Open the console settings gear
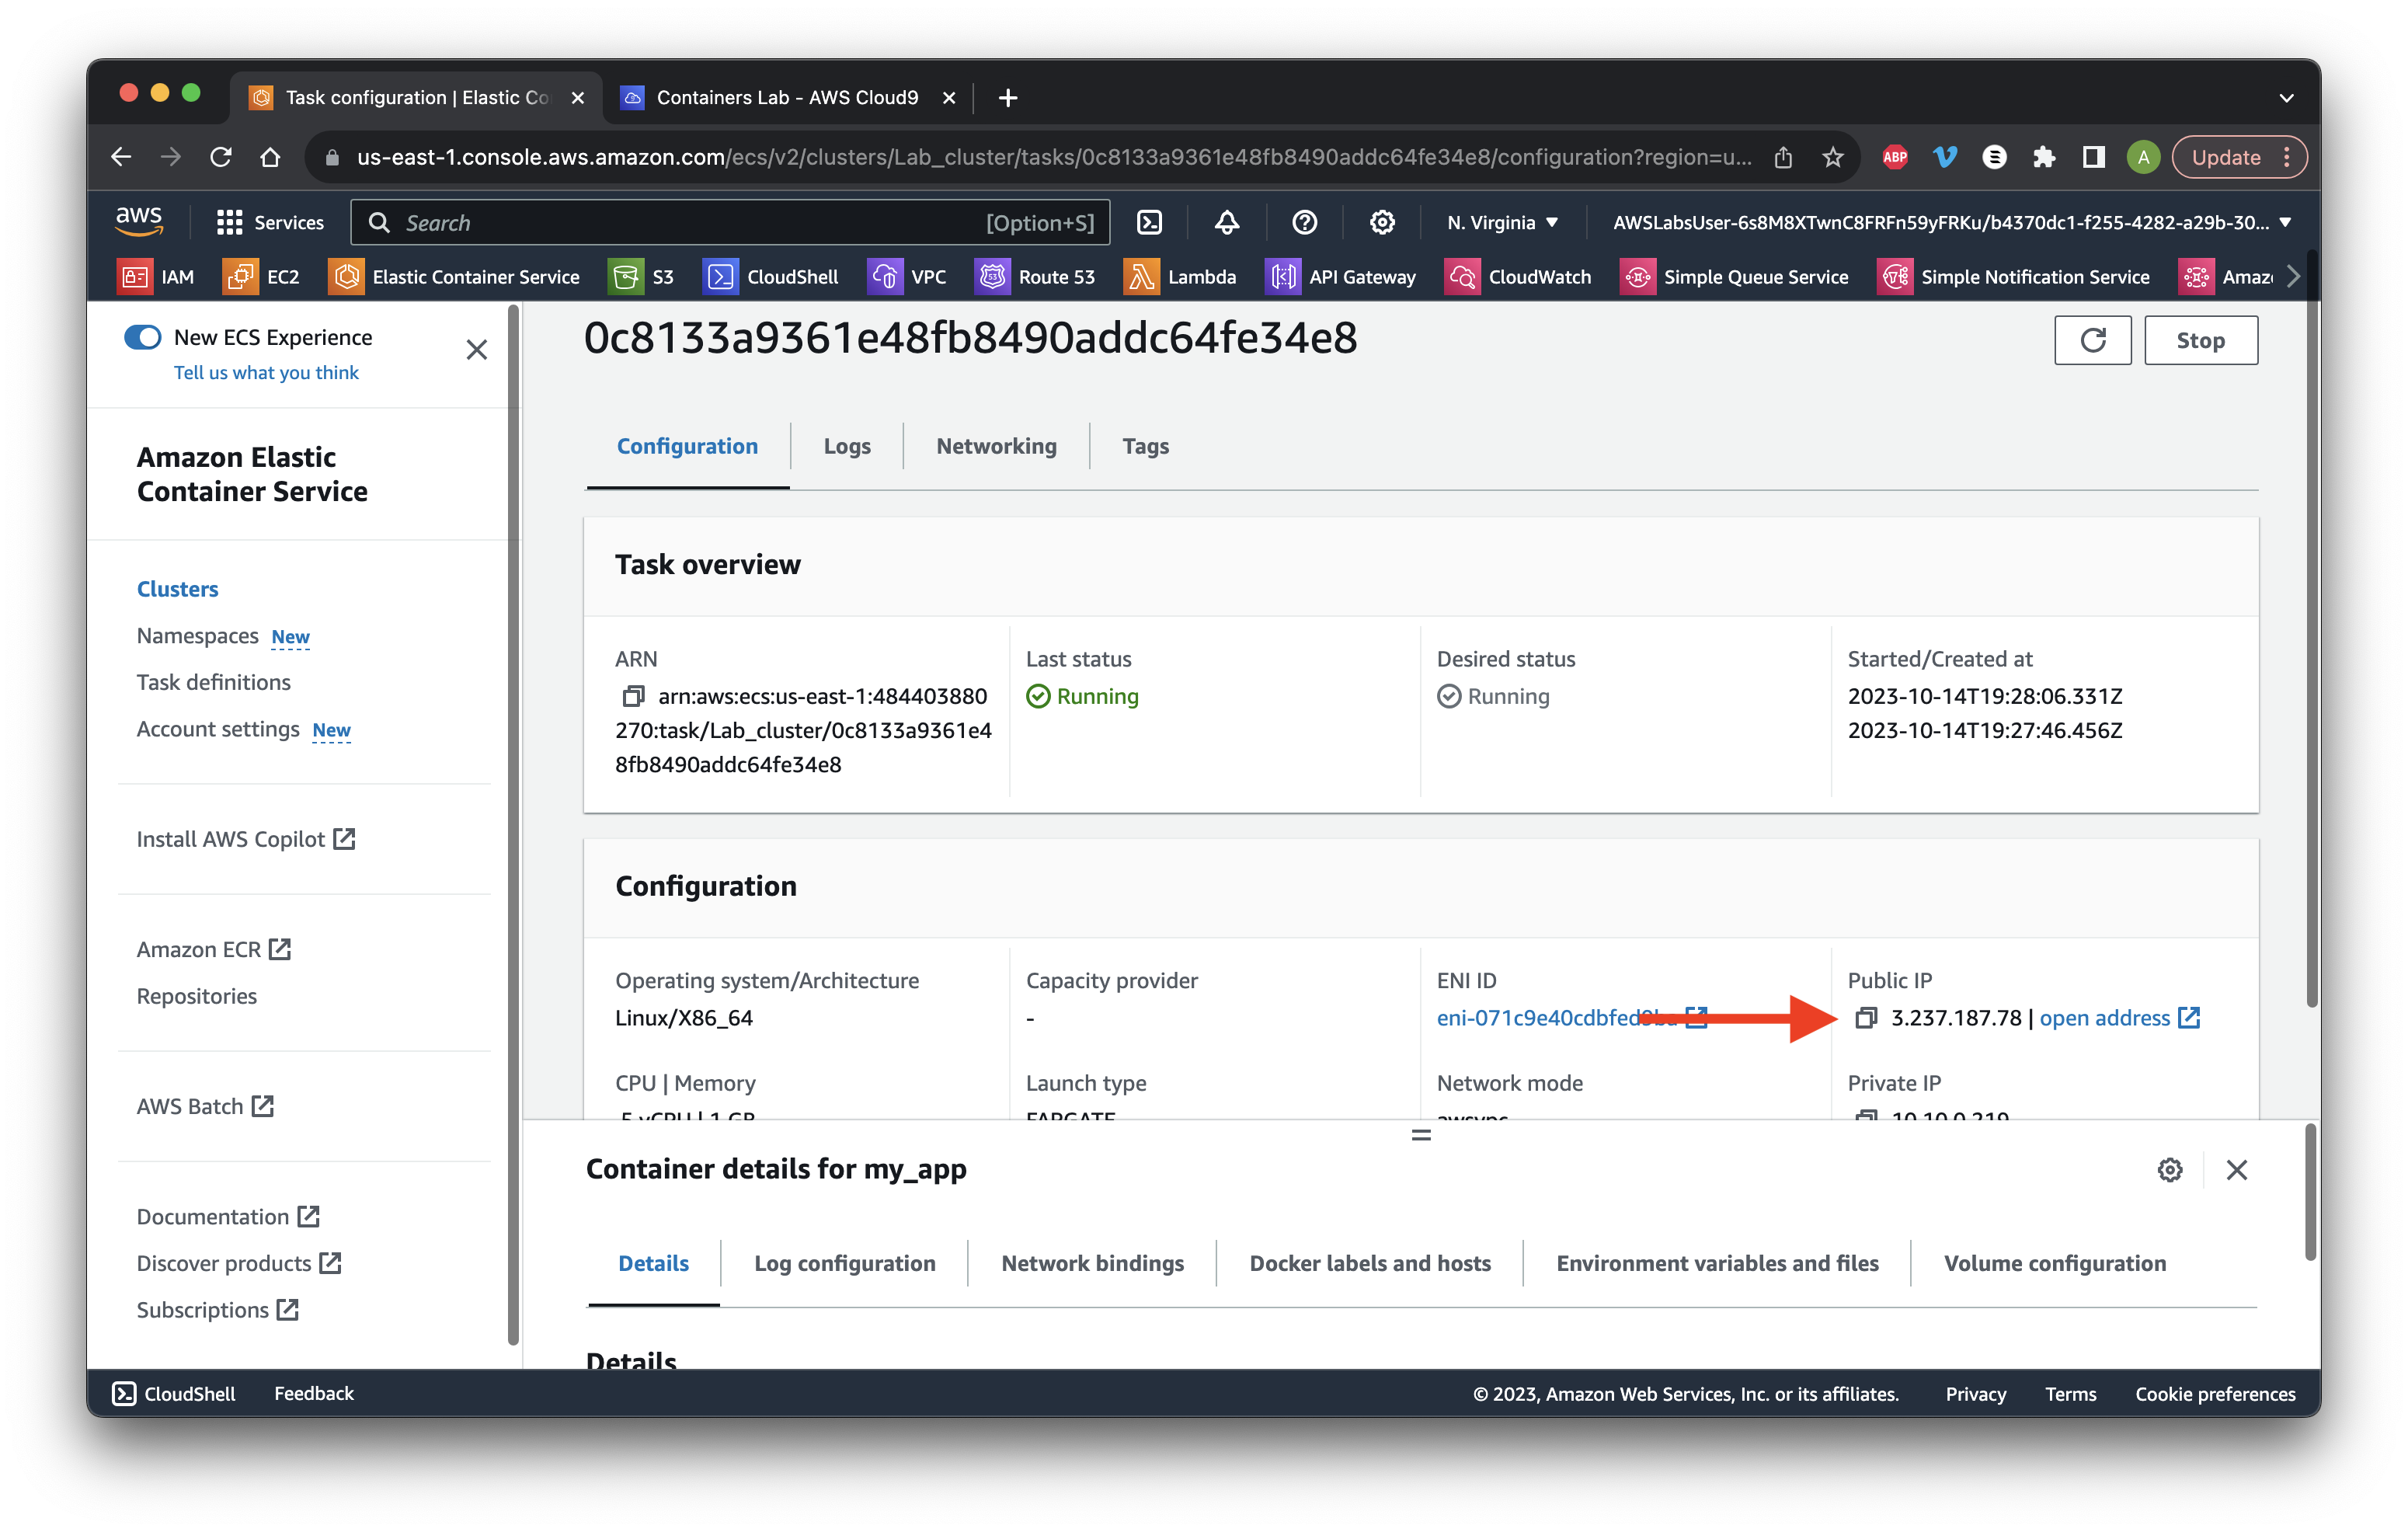2408x1532 pixels. pyautogui.click(x=1382, y=222)
